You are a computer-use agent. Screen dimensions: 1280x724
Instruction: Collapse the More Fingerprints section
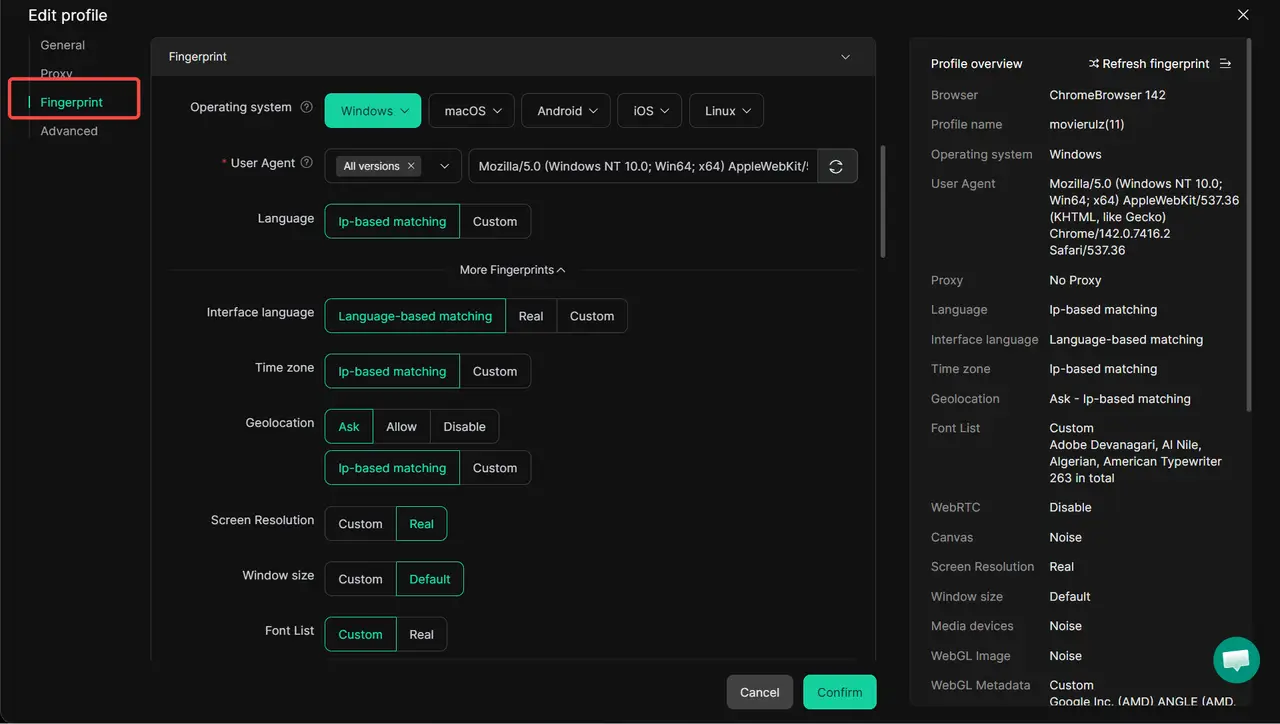click(x=512, y=270)
